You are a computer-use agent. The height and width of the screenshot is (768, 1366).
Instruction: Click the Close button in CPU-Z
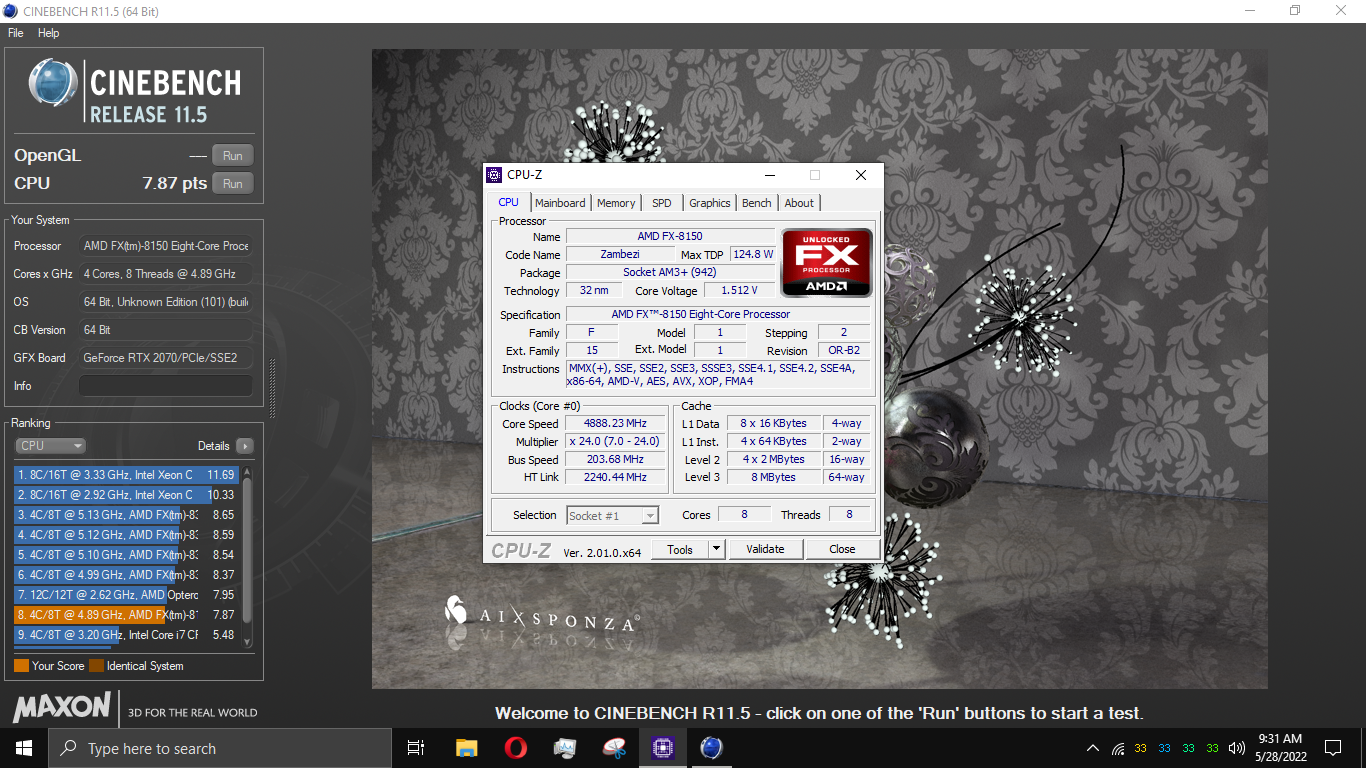[842, 549]
